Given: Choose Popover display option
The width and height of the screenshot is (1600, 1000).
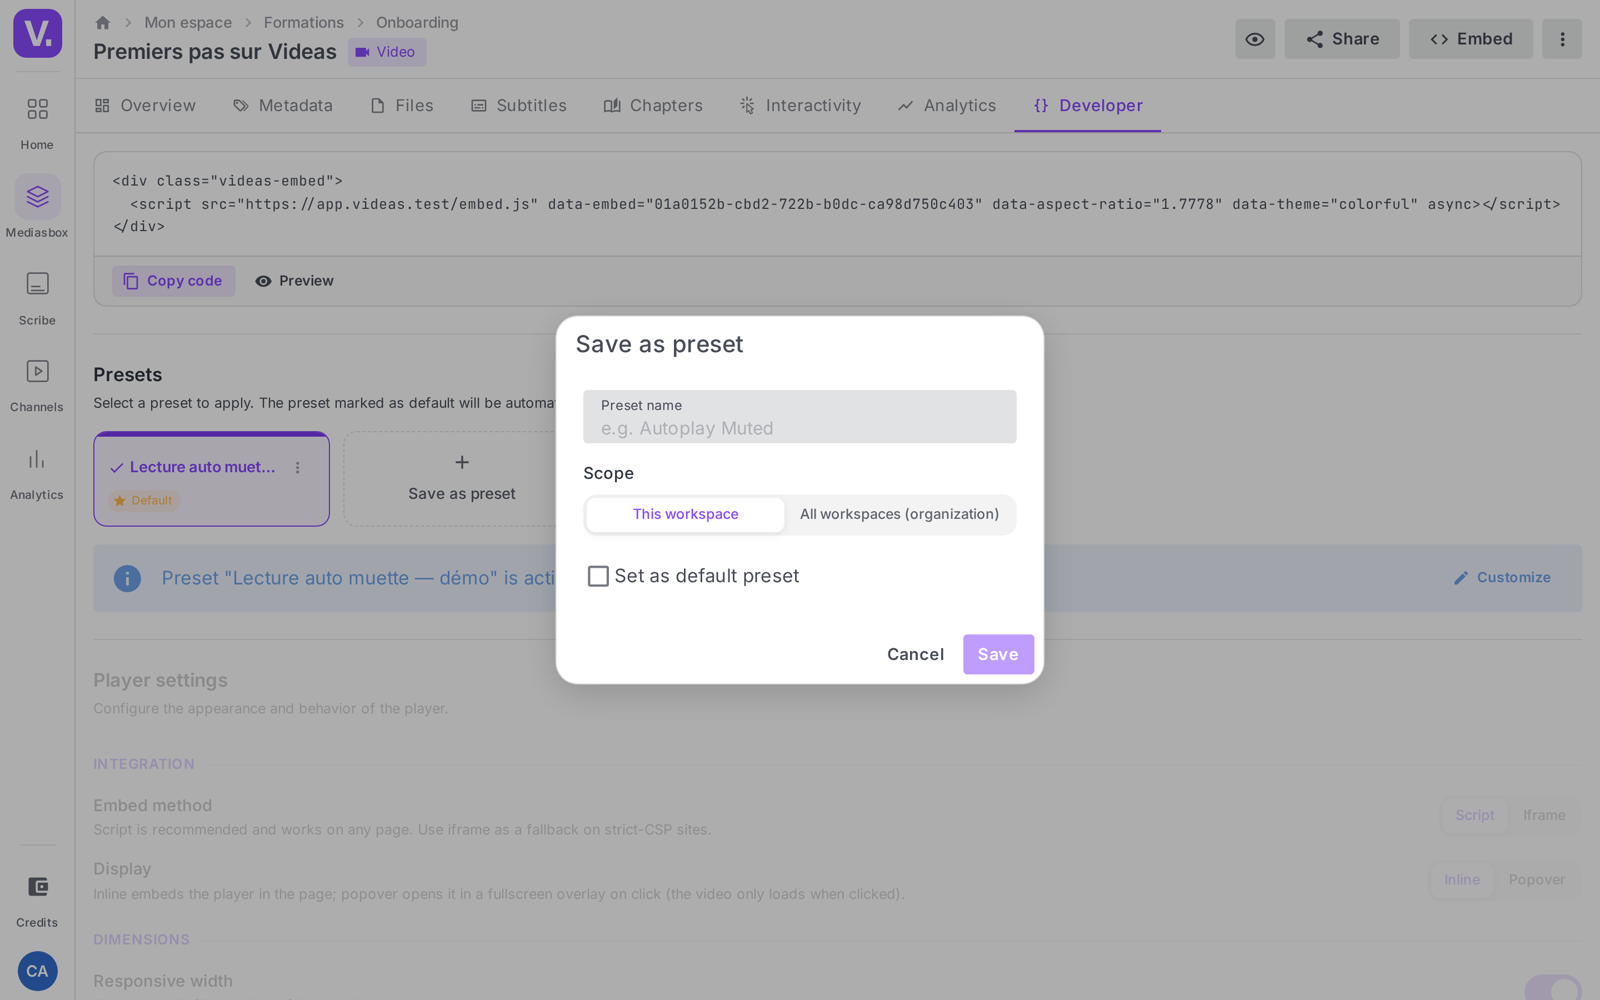Looking at the screenshot, I should 1537,880.
